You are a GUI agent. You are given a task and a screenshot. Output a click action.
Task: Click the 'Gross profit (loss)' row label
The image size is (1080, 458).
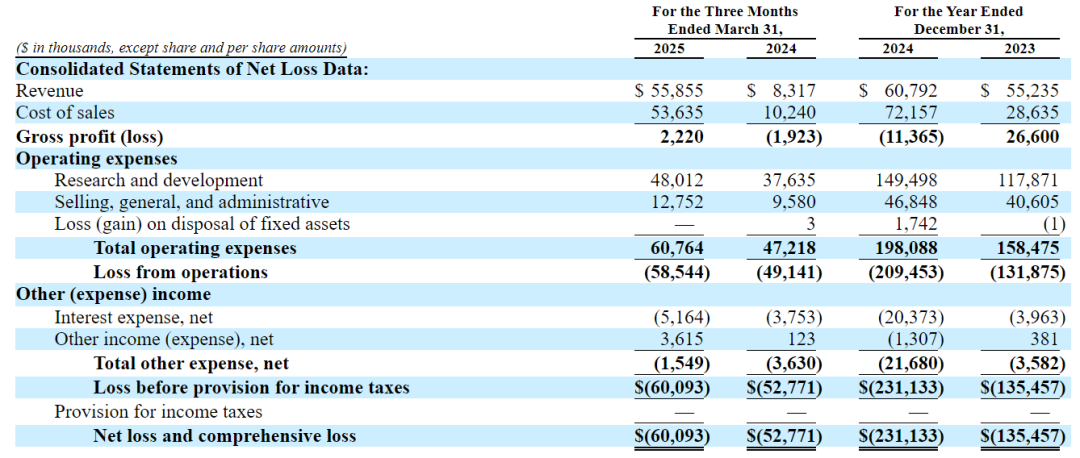tap(90, 137)
